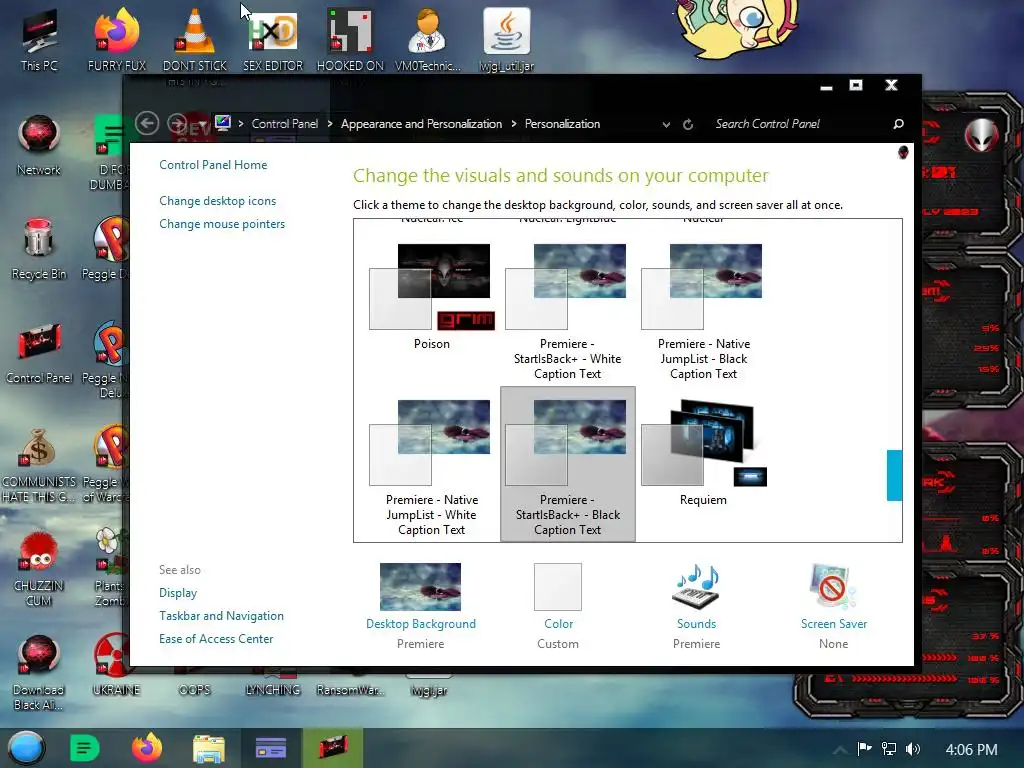Select the VLC cone desktop shortcut
This screenshot has height=768, width=1024.
[x=195, y=40]
